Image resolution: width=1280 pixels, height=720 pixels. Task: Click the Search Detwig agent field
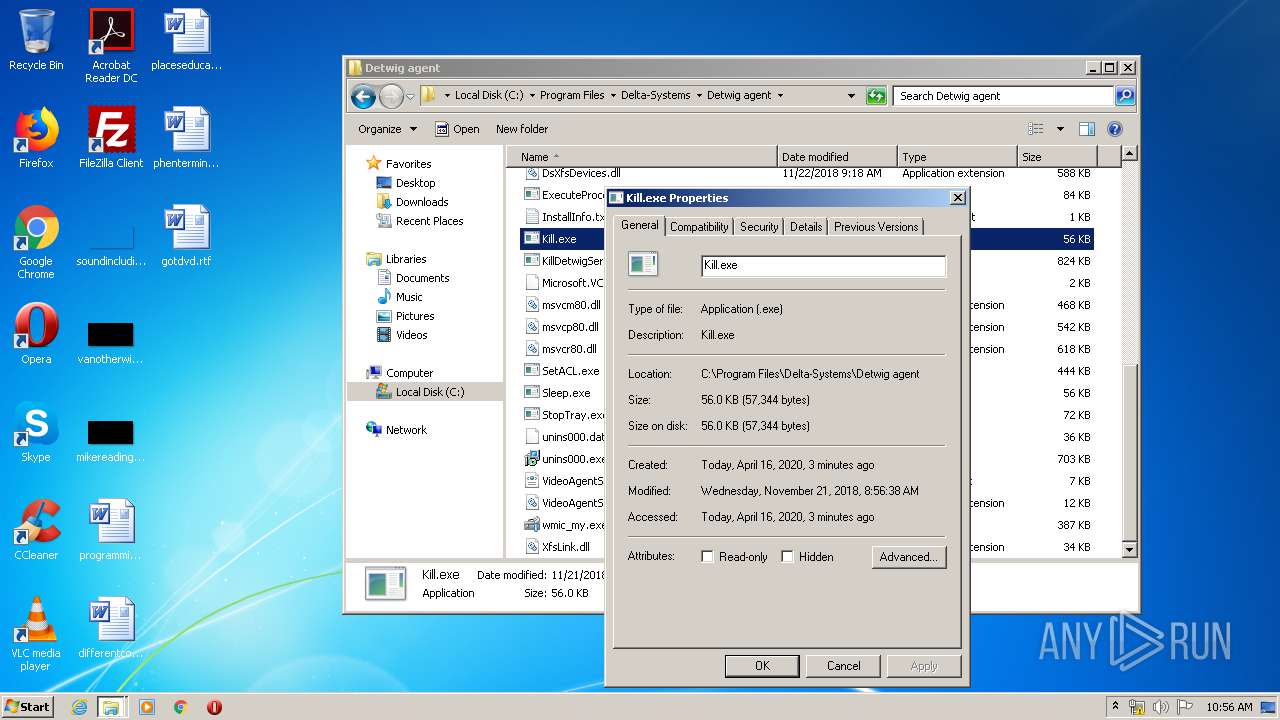click(x=1002, y=96)
